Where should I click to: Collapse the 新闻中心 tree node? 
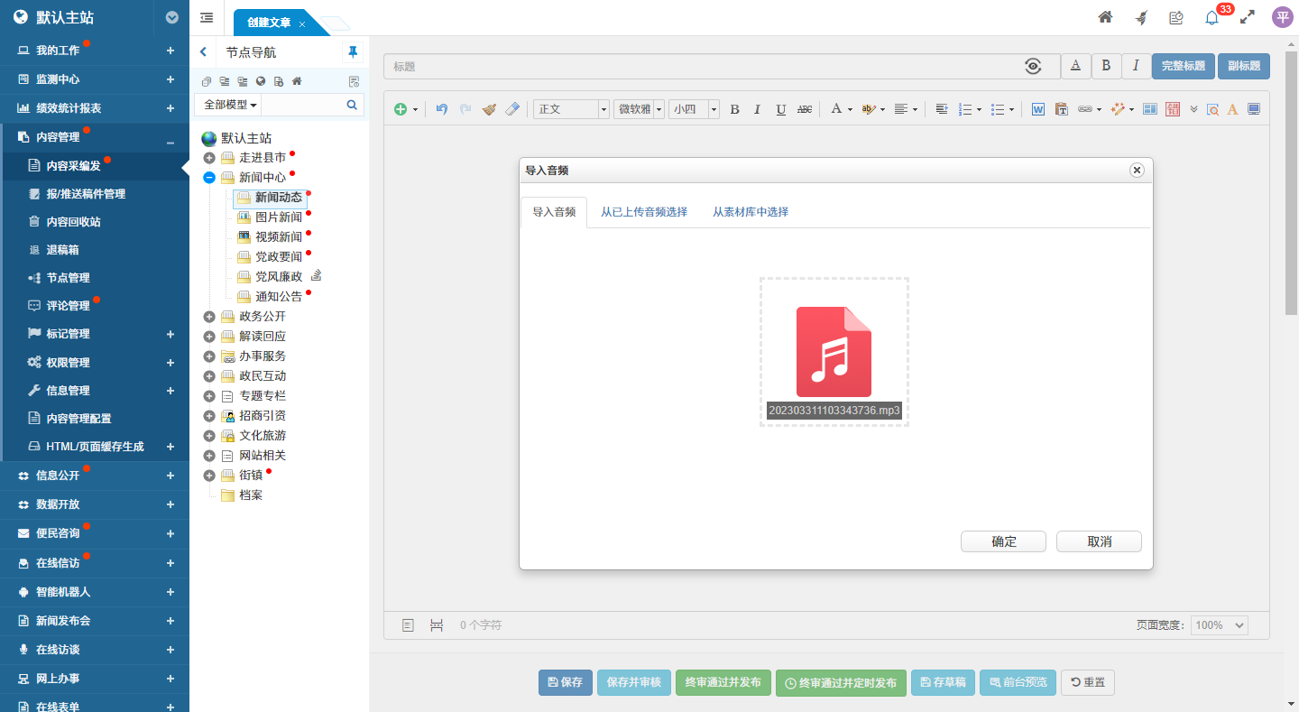(x=209, y=178)
